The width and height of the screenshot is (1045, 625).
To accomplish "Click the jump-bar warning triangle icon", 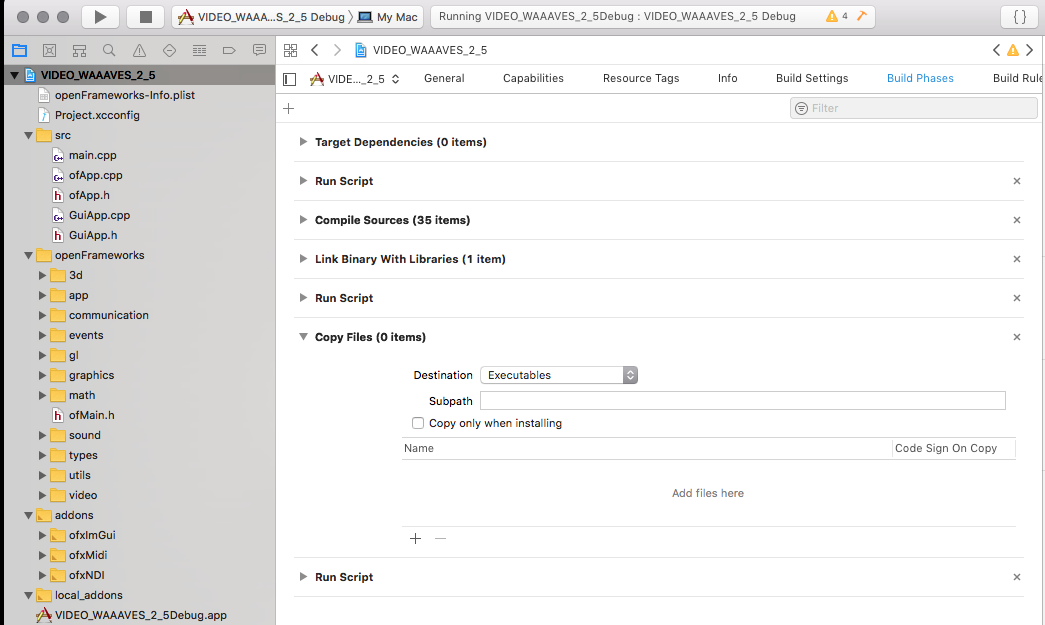I will point(1013,50).
